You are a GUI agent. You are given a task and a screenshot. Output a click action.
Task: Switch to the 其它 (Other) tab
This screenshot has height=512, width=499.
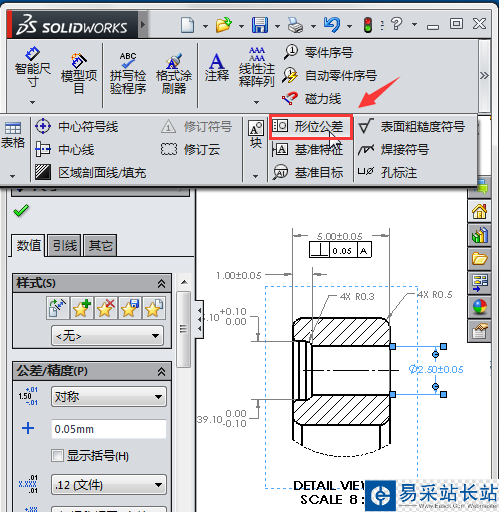click(x=100, y=246)
